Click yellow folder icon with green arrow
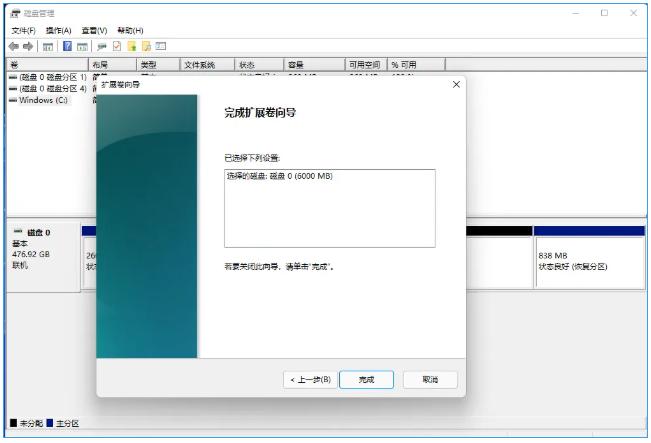The image size is (651, 443). coord(132,46)
